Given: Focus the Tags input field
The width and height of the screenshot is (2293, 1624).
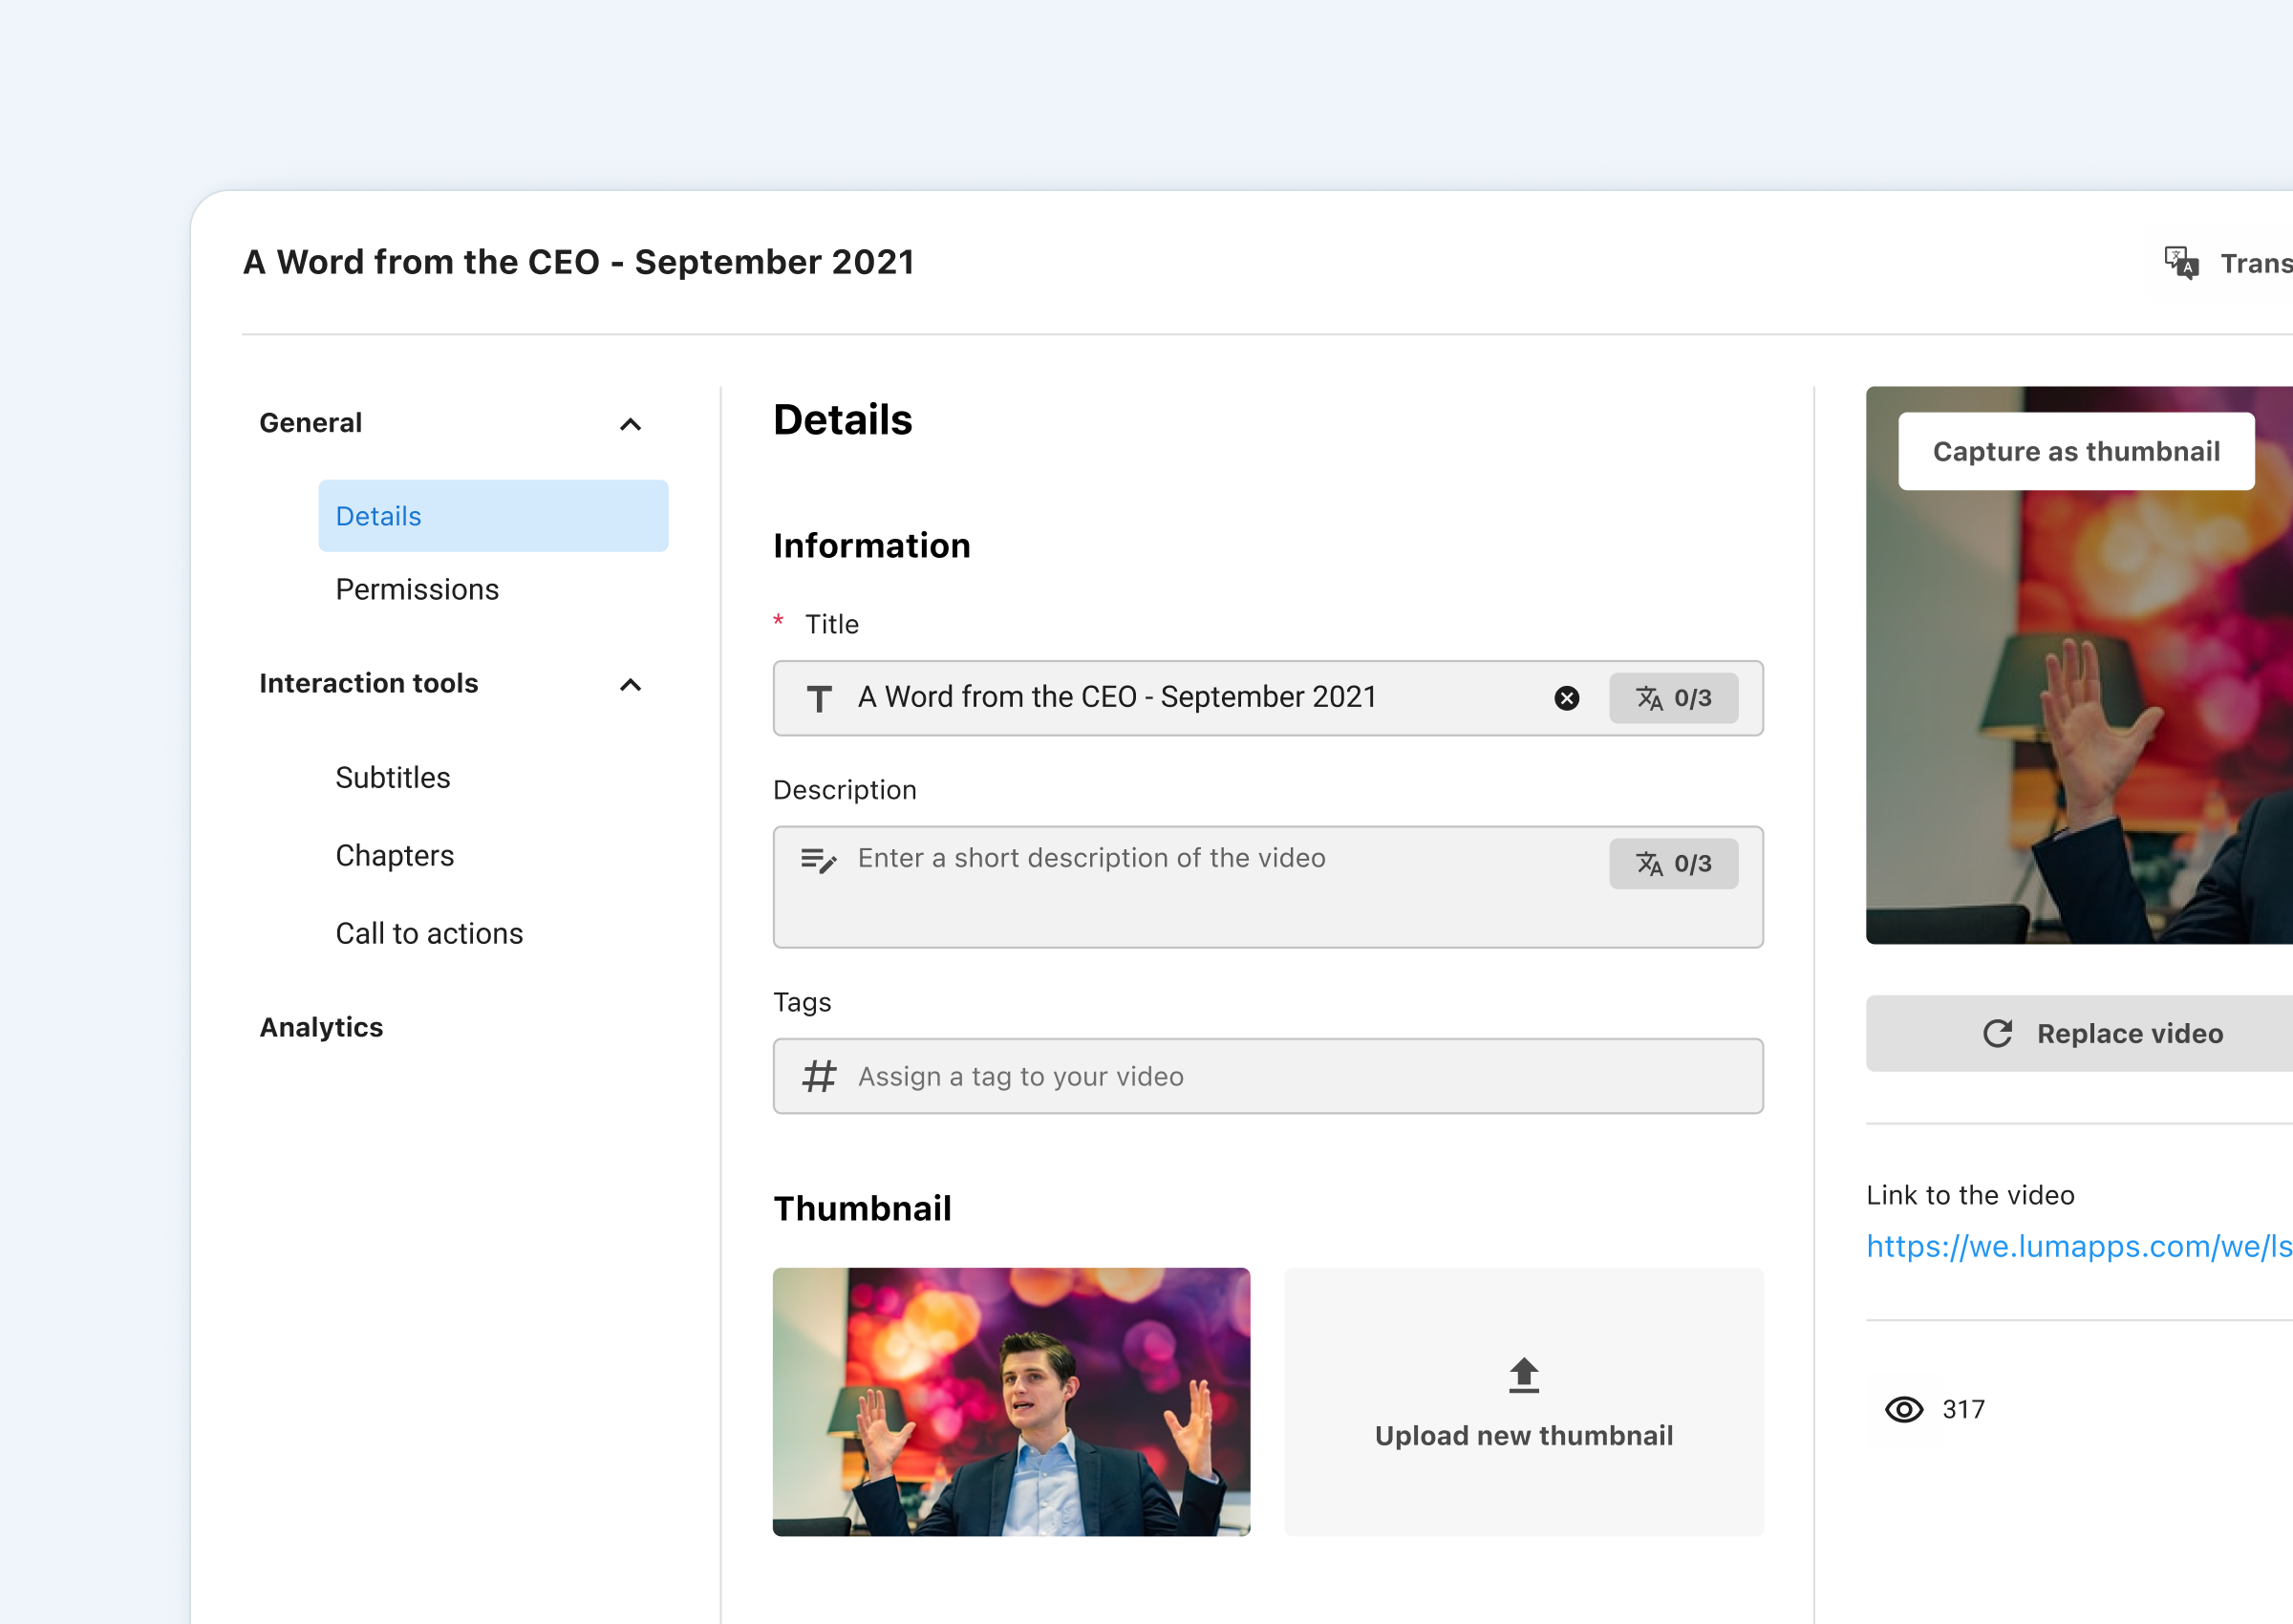Looking at the screenshot, I should click(x=1267, y=1076).
